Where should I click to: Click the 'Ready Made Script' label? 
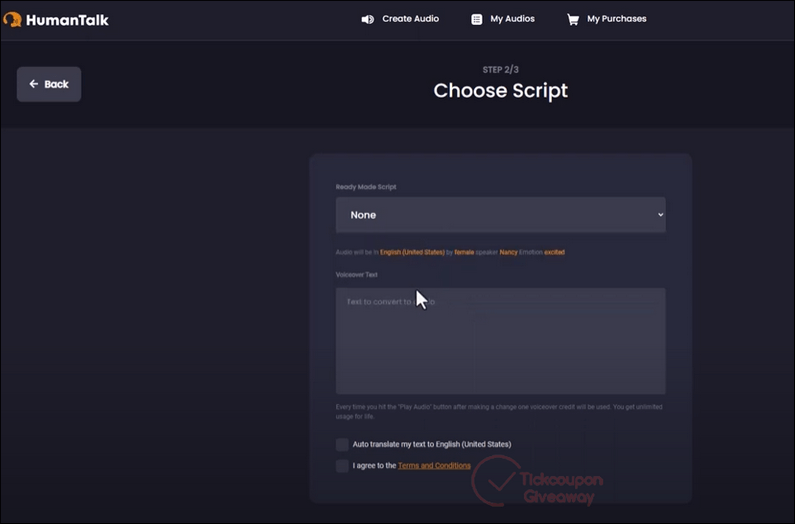coord(366,187)
